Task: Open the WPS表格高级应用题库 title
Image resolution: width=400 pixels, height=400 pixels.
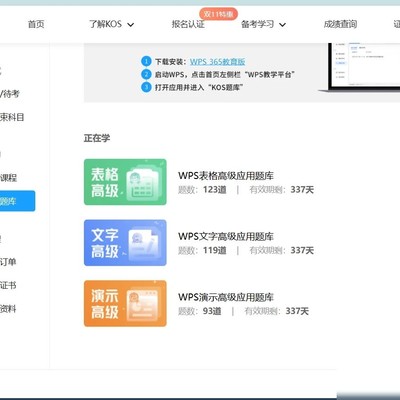Action: tap(226, 176)
